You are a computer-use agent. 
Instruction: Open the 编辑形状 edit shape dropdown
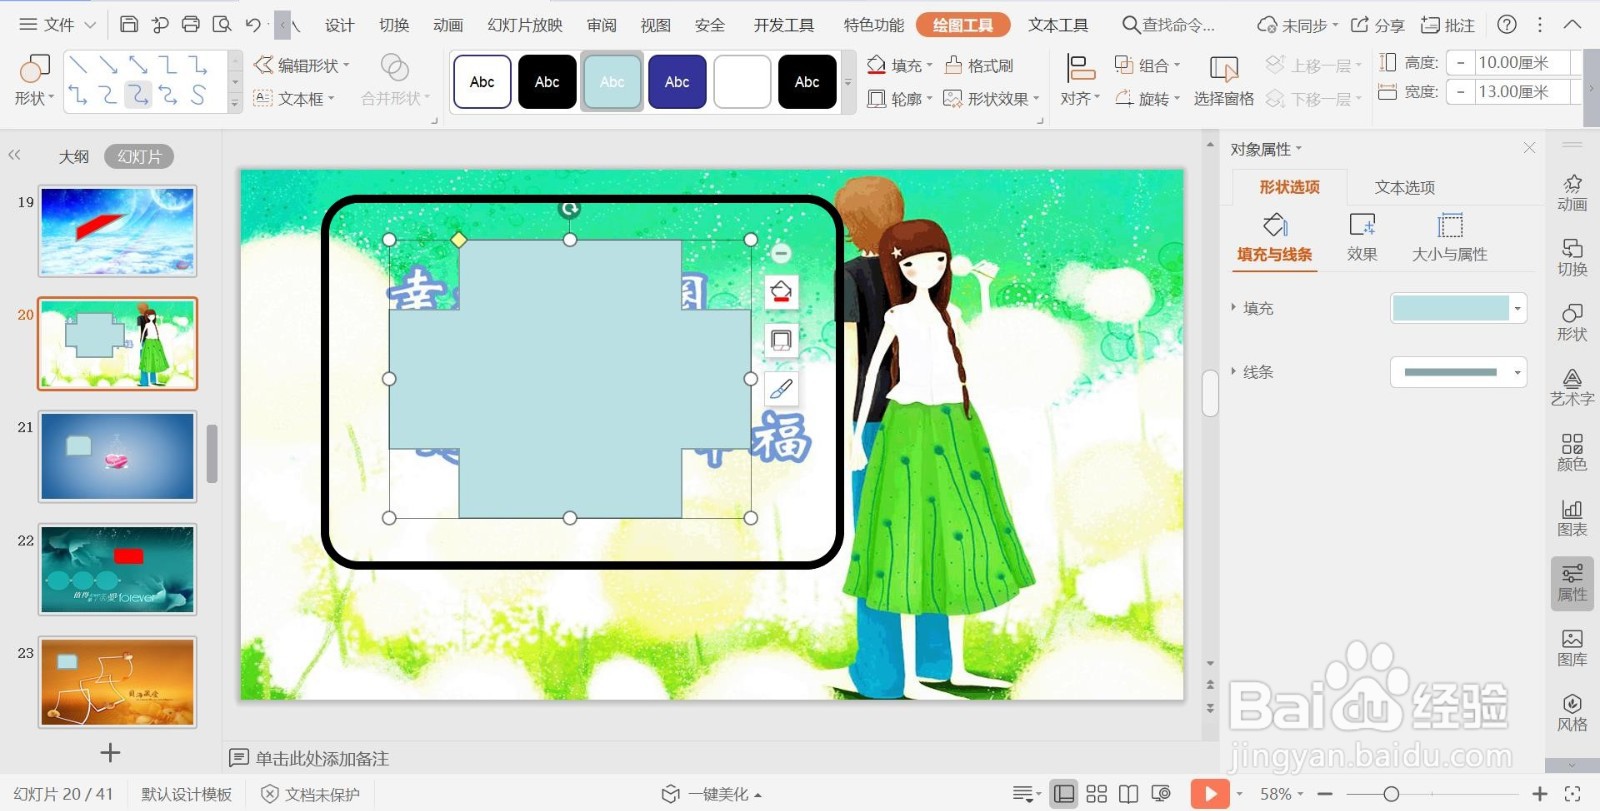pyautogui.click(x=302, y=65)
